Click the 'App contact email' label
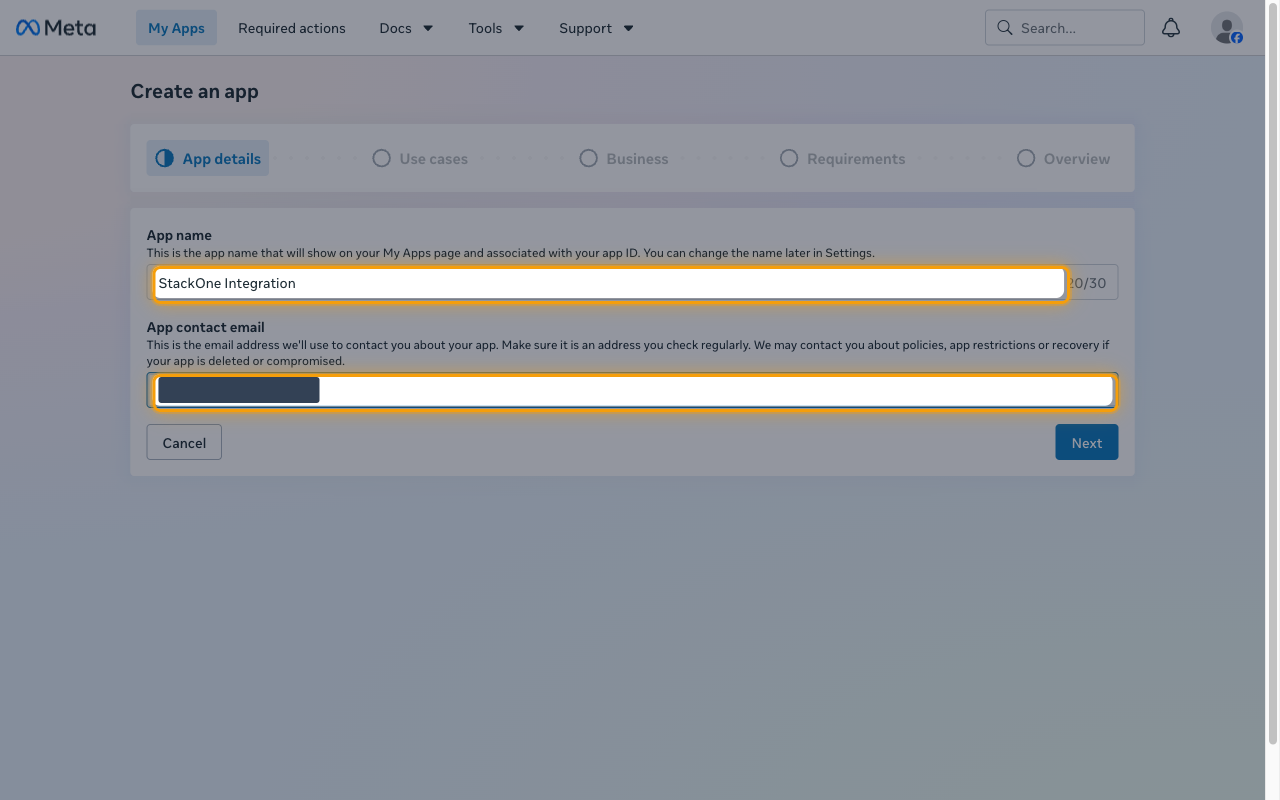Viewport: 1280px width, 800px height. [x=206, y=327]
